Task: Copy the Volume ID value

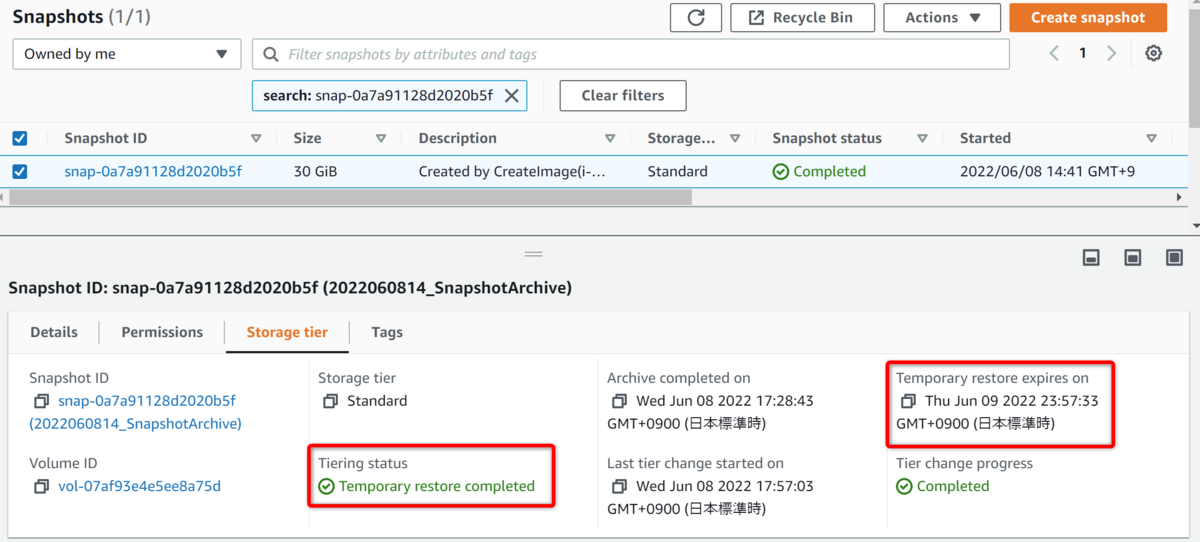Action: tap(41, 487)
